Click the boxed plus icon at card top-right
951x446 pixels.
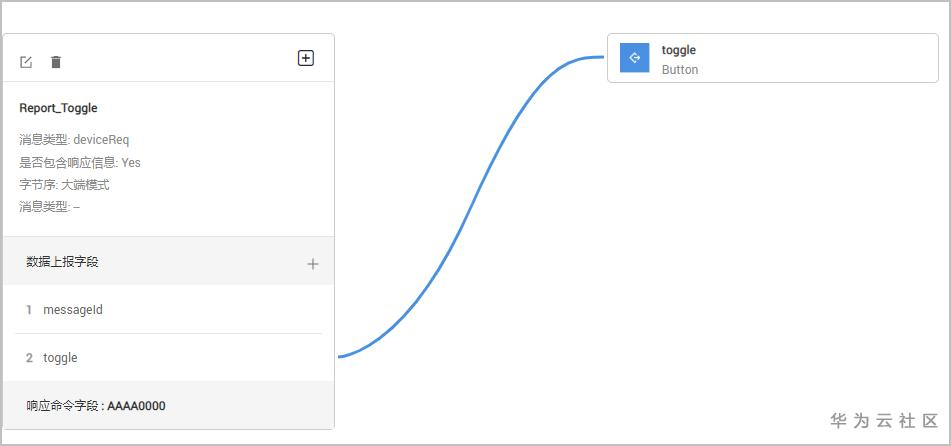point(306,58)
